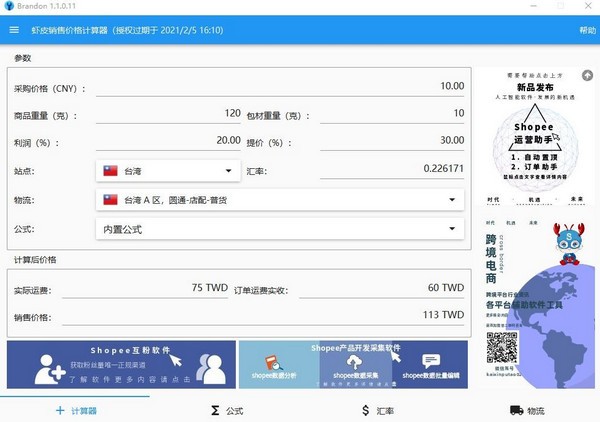The width and height of the screenshot is (600, 422).
Task: Switch to the 物流 tab
Action: tap(527, 410)
